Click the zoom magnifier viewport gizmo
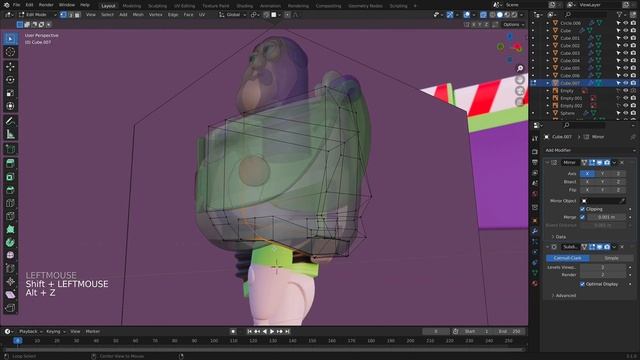This screenshot has width=640, height=360. pyautogui.click(x=520, y=68)
